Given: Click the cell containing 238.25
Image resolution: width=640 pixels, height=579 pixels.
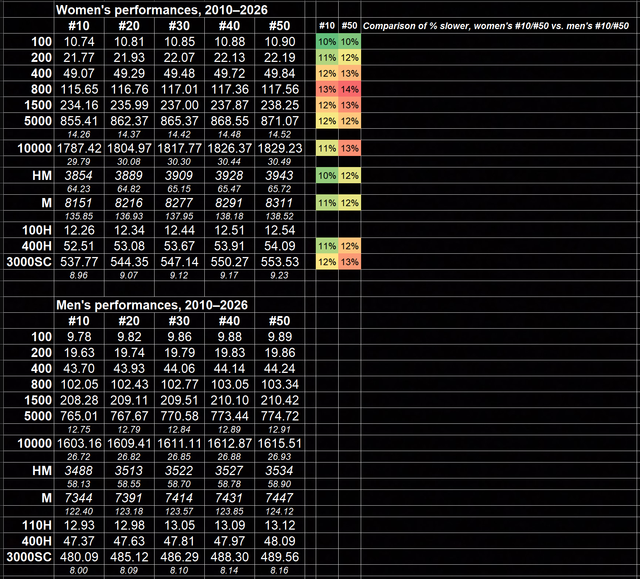Looking at the screenshot, I should coord(280,105).
